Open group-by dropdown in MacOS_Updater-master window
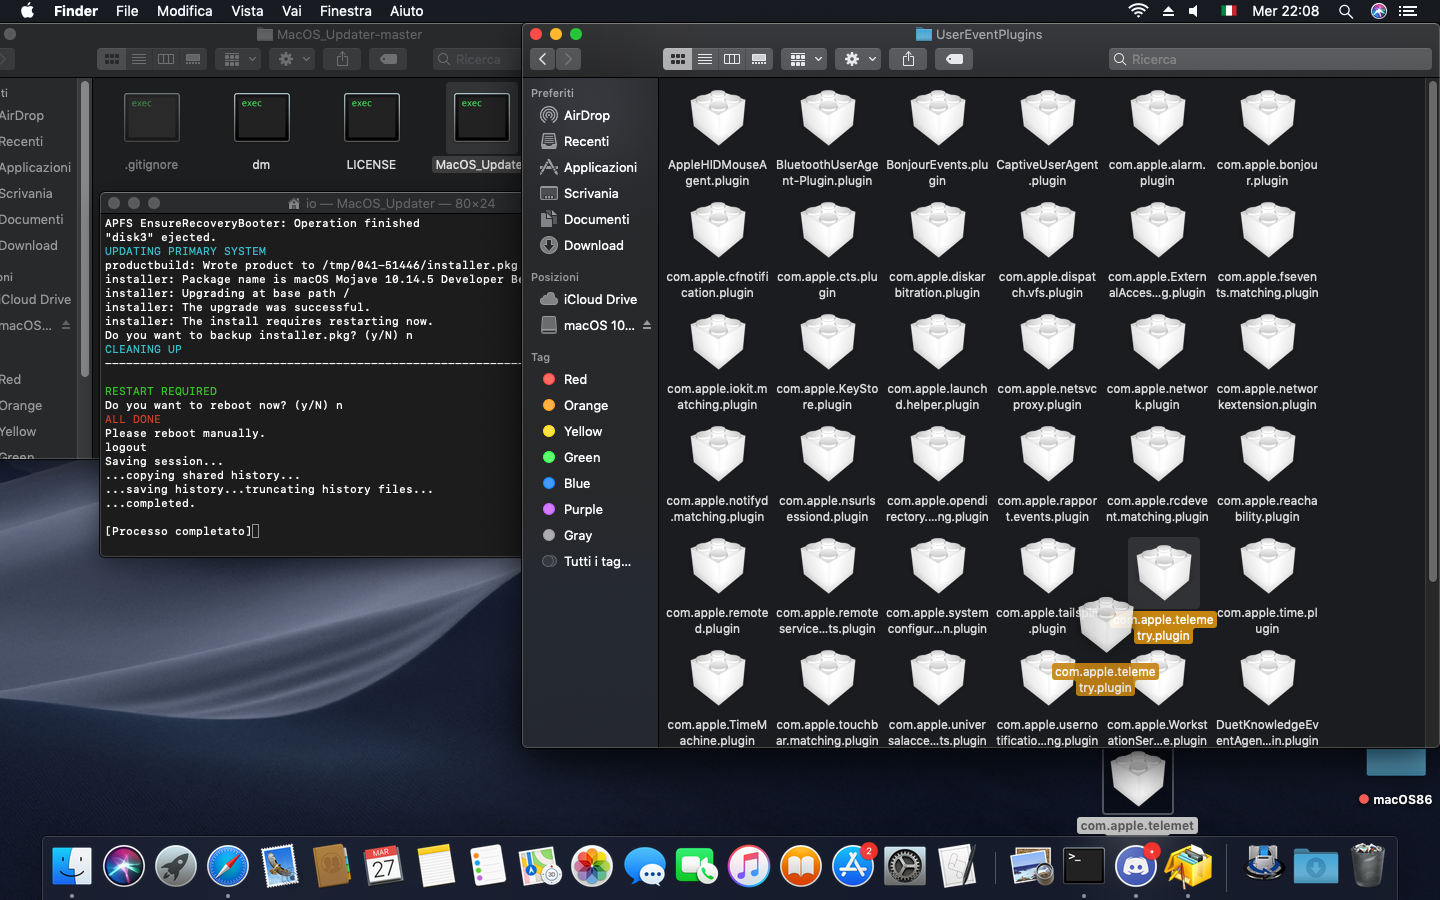This screenshot has width=1440, height=900. click(x=239, y=59)
